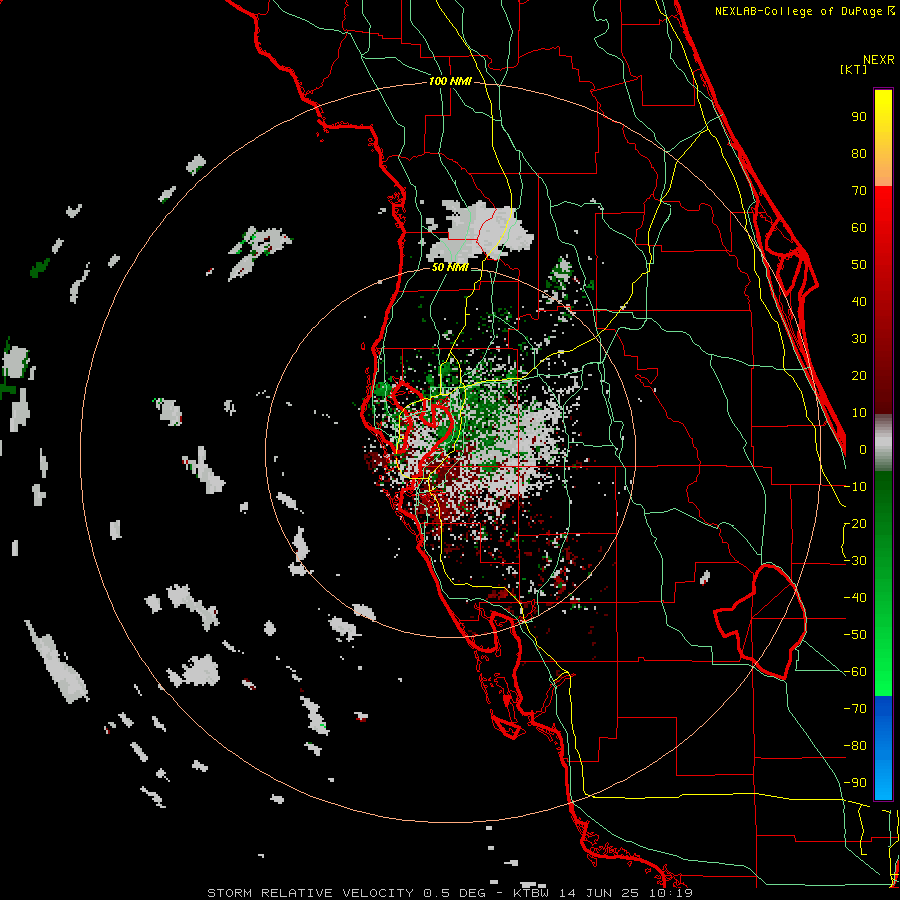Screen dimensions: 900x900
Task: Click the -80 value on the velocity scale
Action: click(x=855, y=746)
